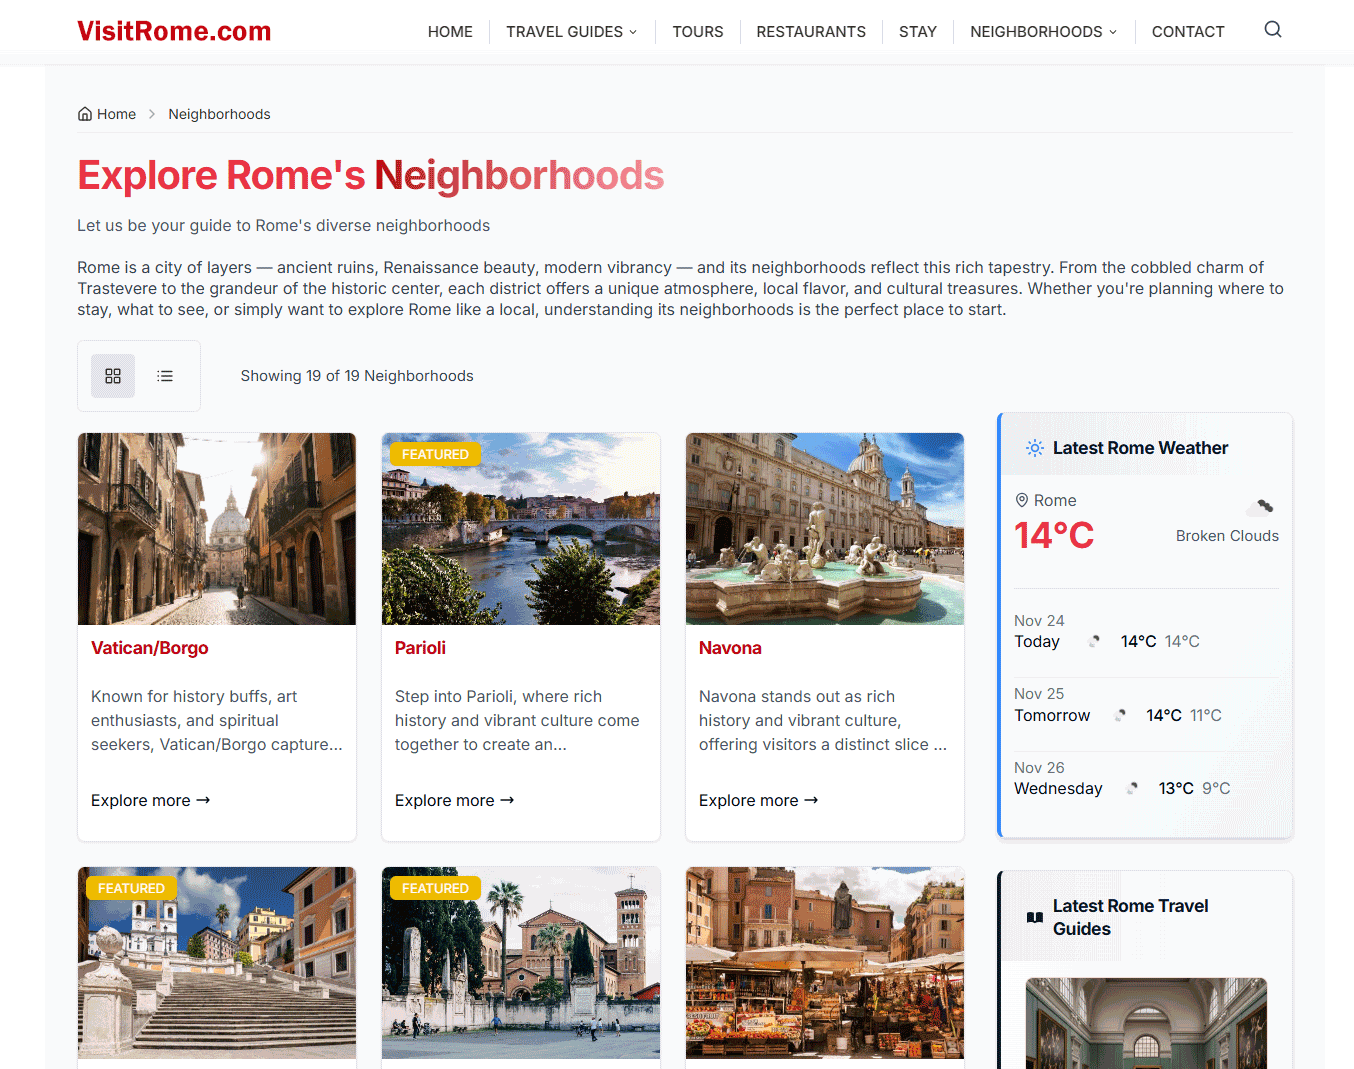Open the NEIGHBORHOODS dropdown menu
This screenshot has height=1069, width=1354.
pos(1042,31)
